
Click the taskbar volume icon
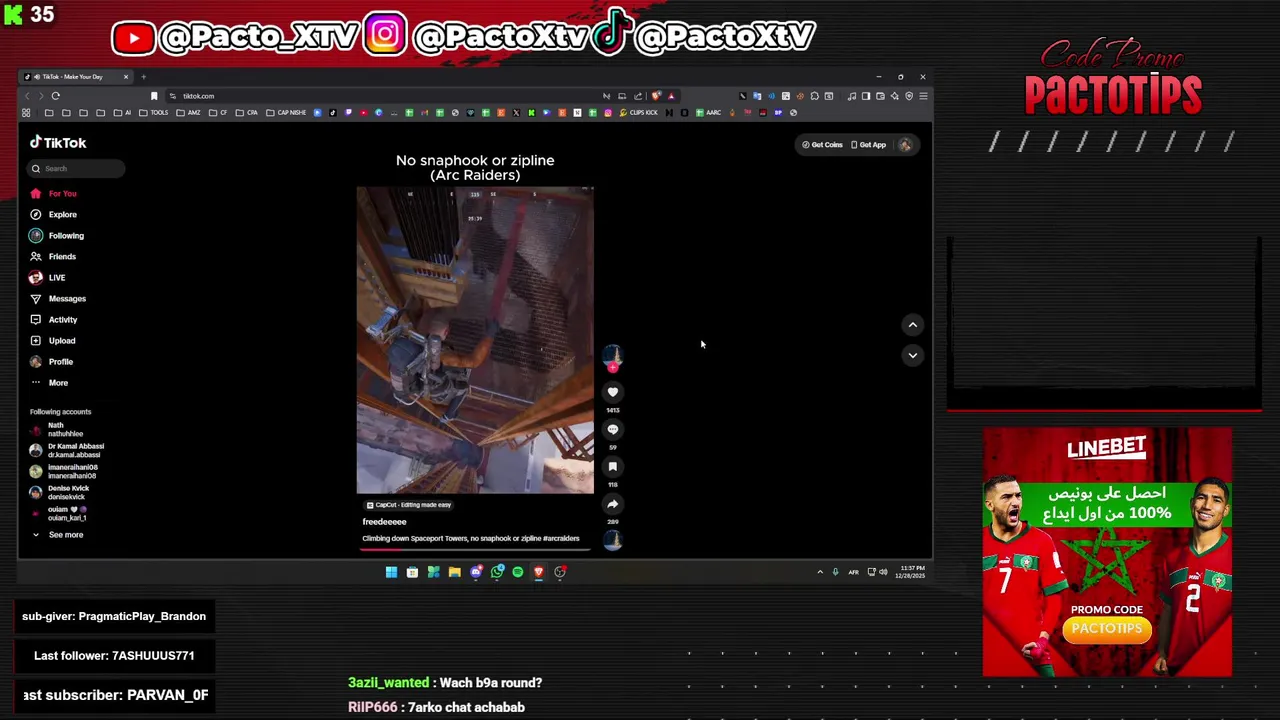(x=883, y=572)
